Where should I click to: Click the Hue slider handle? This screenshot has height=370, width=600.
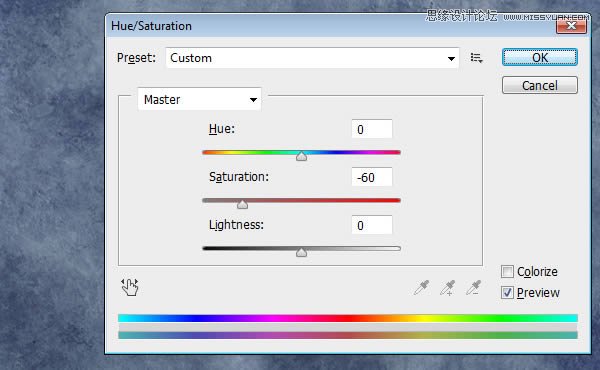(x=301, y=156)
